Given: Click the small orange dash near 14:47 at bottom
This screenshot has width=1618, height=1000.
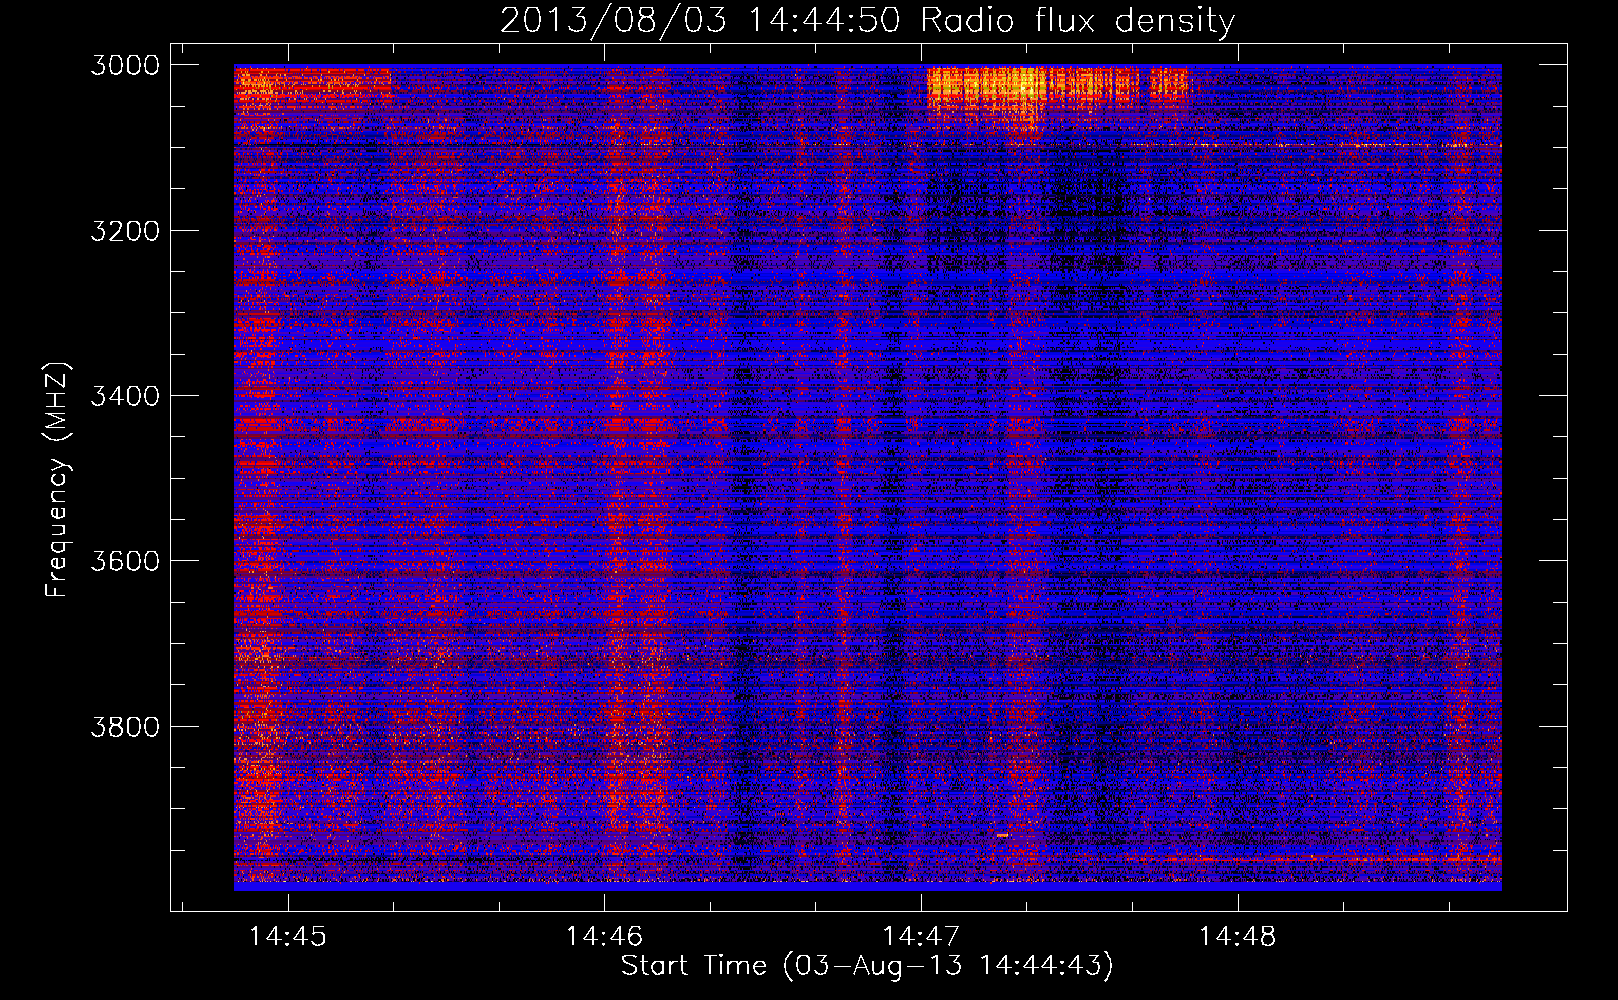Looking at the screenshot, I should point(1002,834).
